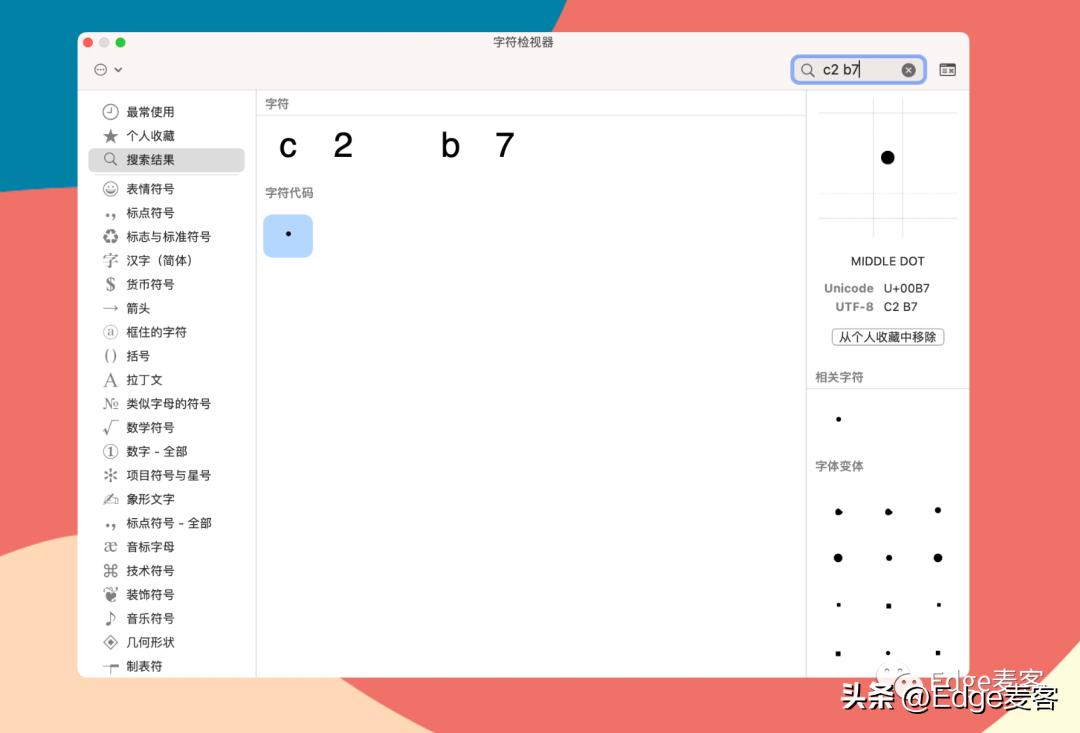Image resolution: width=1080 pixels, height=733 pixels.
Task: Open the 技术符号 technical symbols category
Action: (x=146, y=570)
